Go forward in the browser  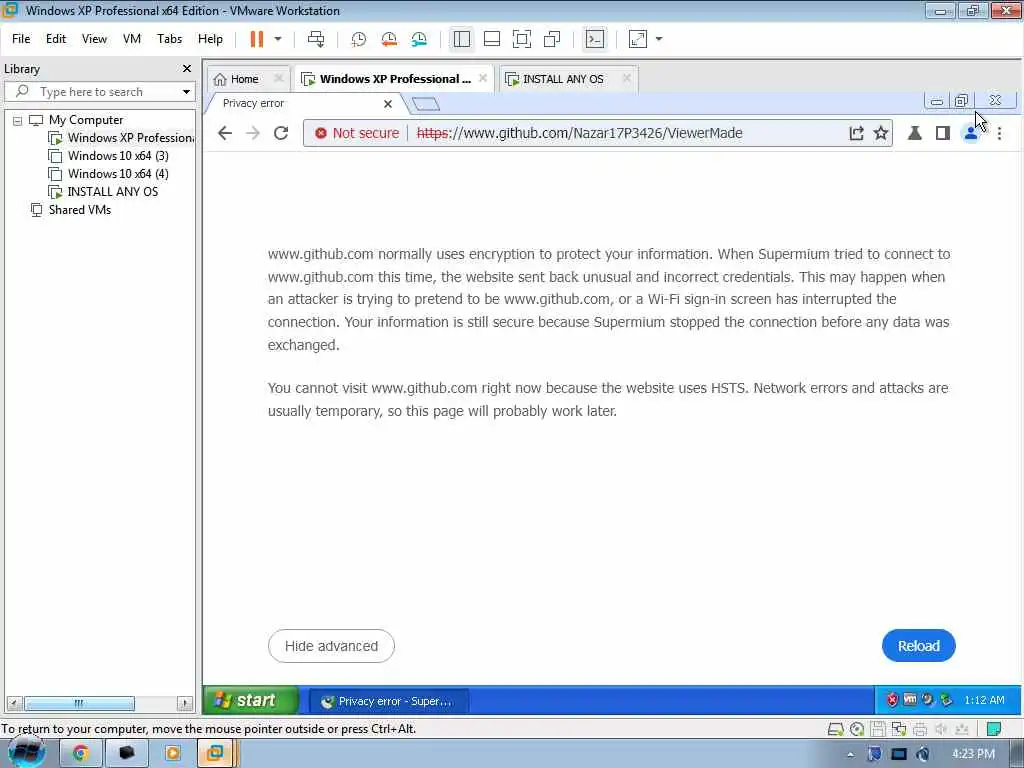[x=253, y=133]
